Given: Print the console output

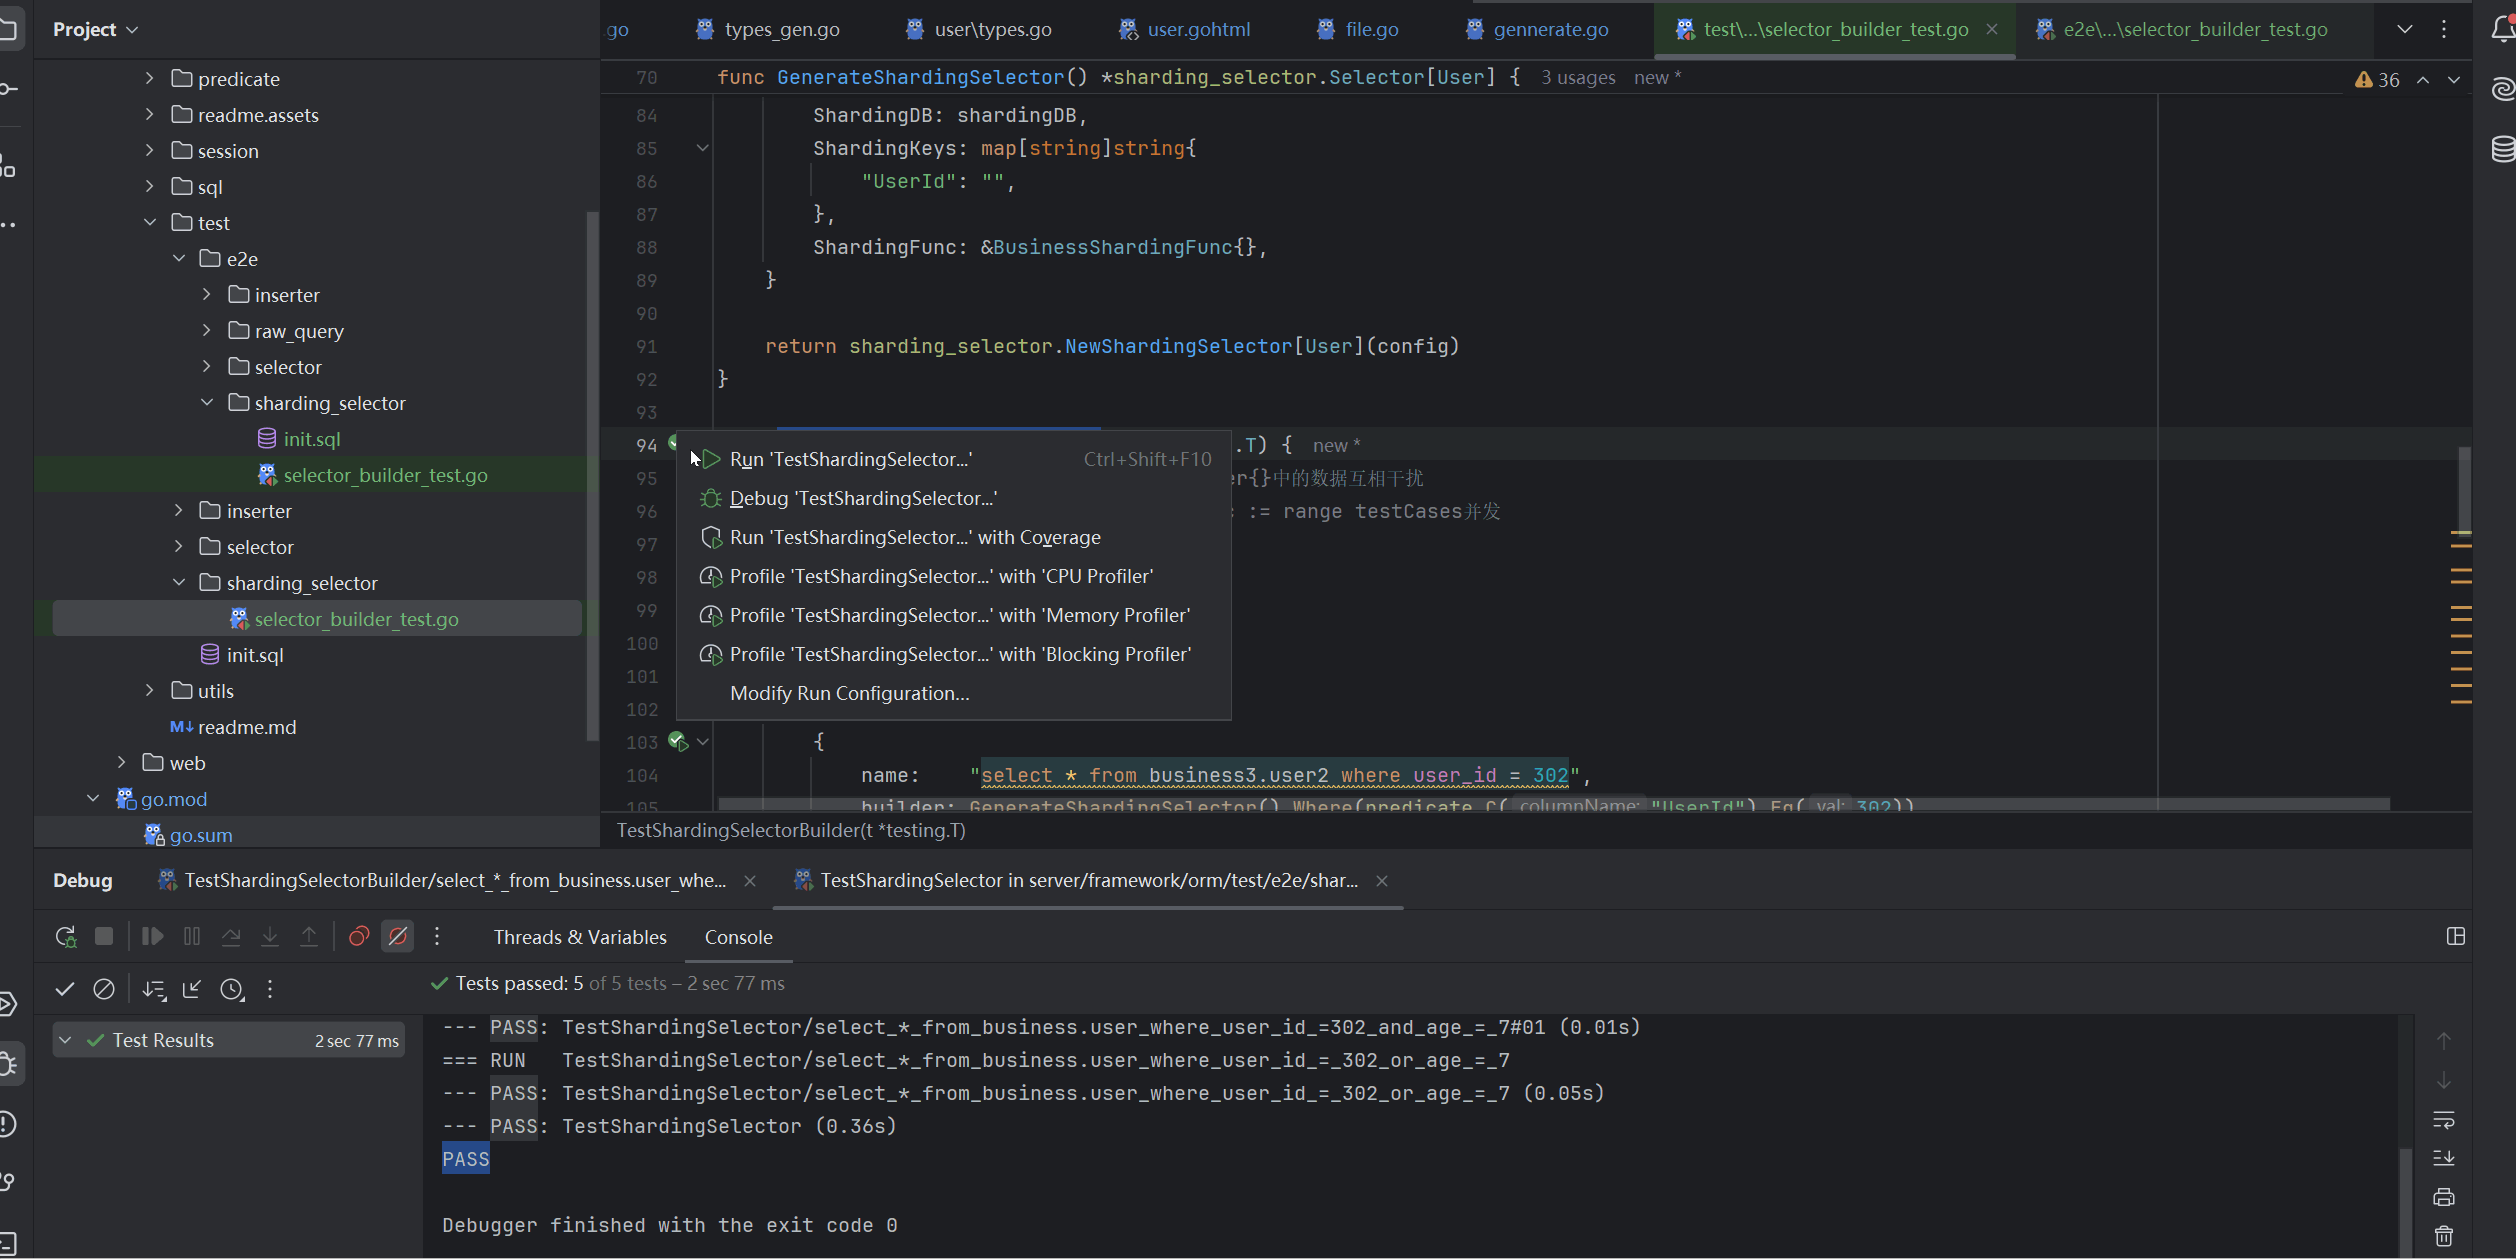Looking at the screenshot, I should click(x=2444, y=1197).
